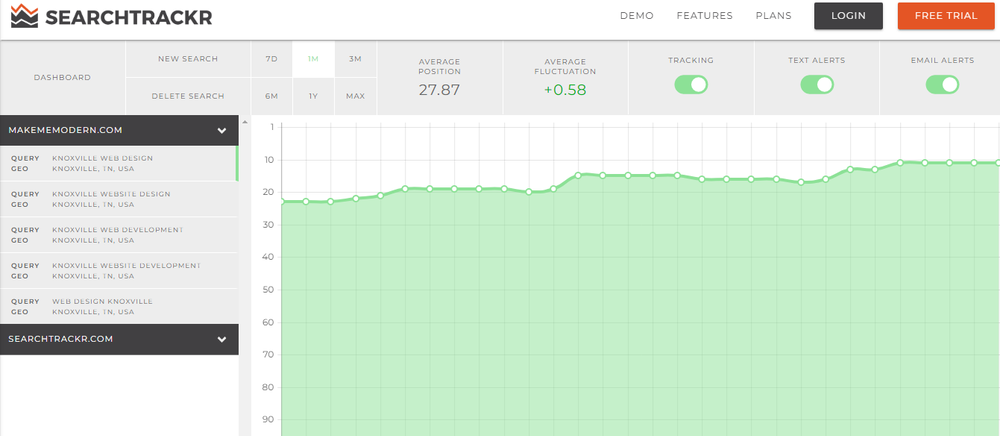Select the 1M time range
This screenshot has height=436, width=1000.
(x=313, y=59)
